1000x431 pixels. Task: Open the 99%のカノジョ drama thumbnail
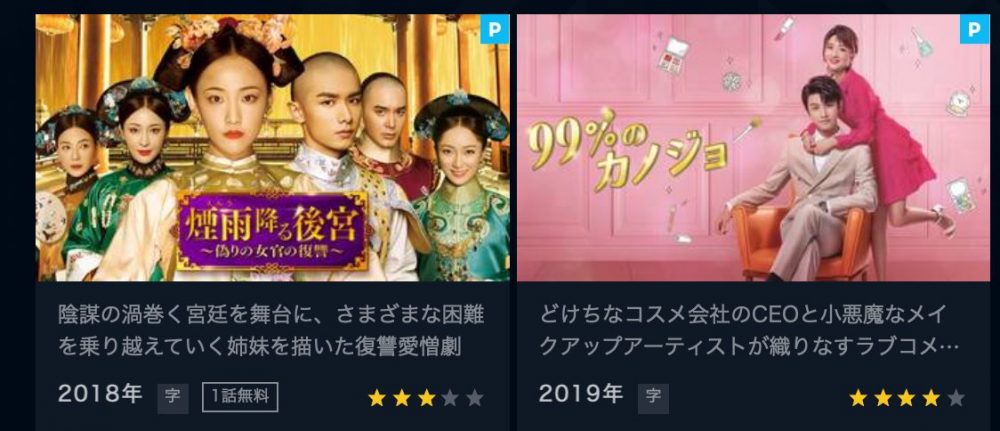pos(753,147)
